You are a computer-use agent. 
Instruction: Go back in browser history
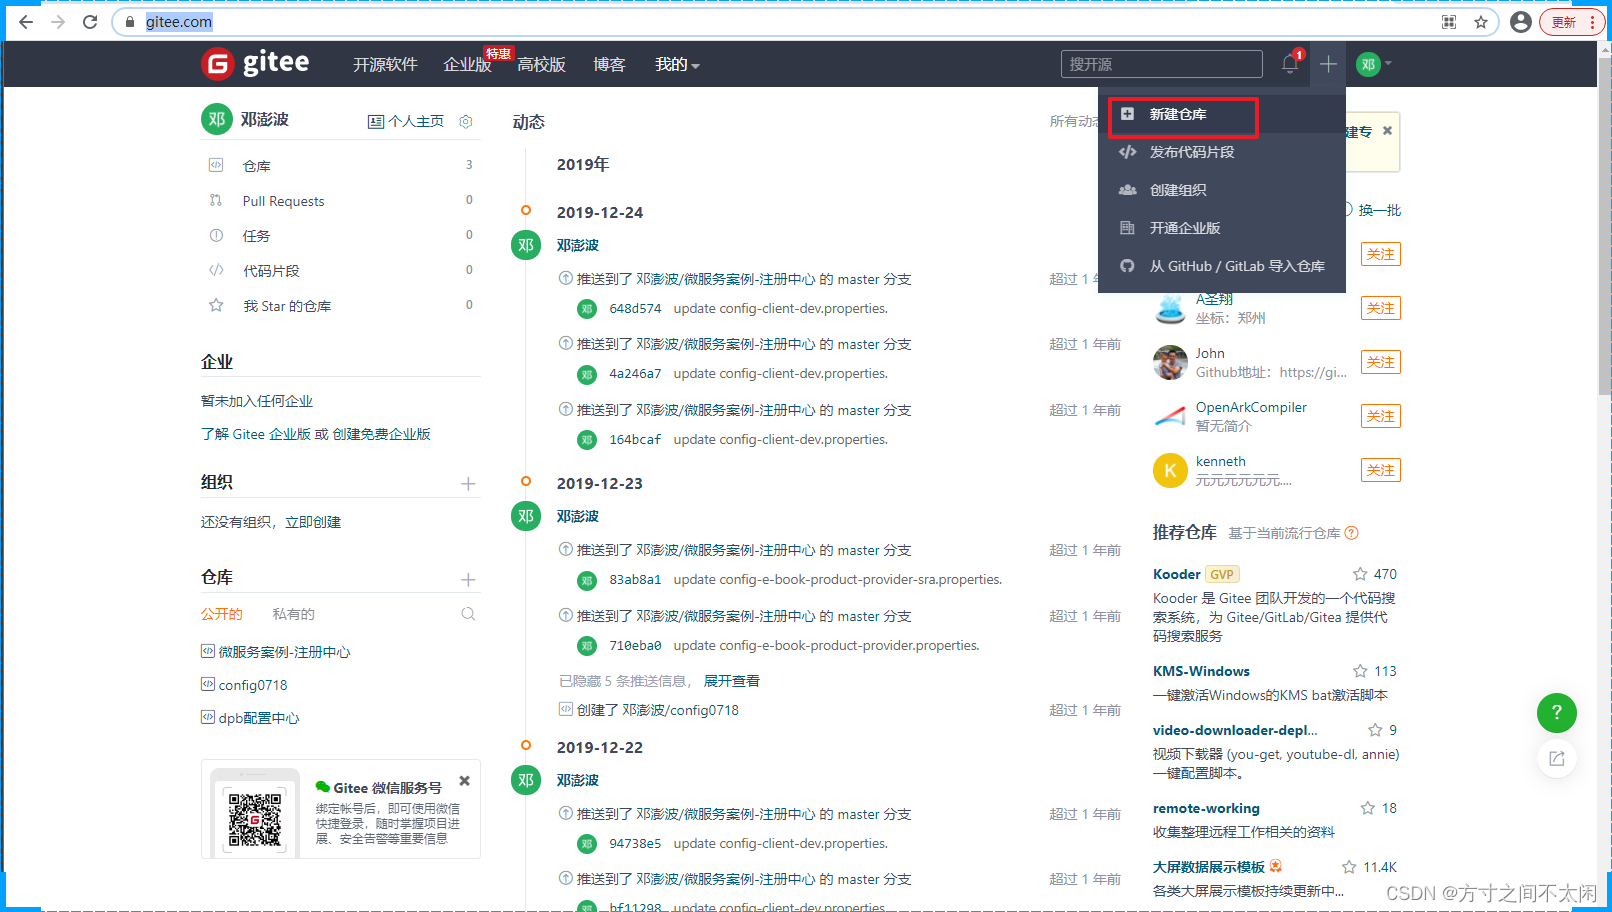(x=26, y=22)
